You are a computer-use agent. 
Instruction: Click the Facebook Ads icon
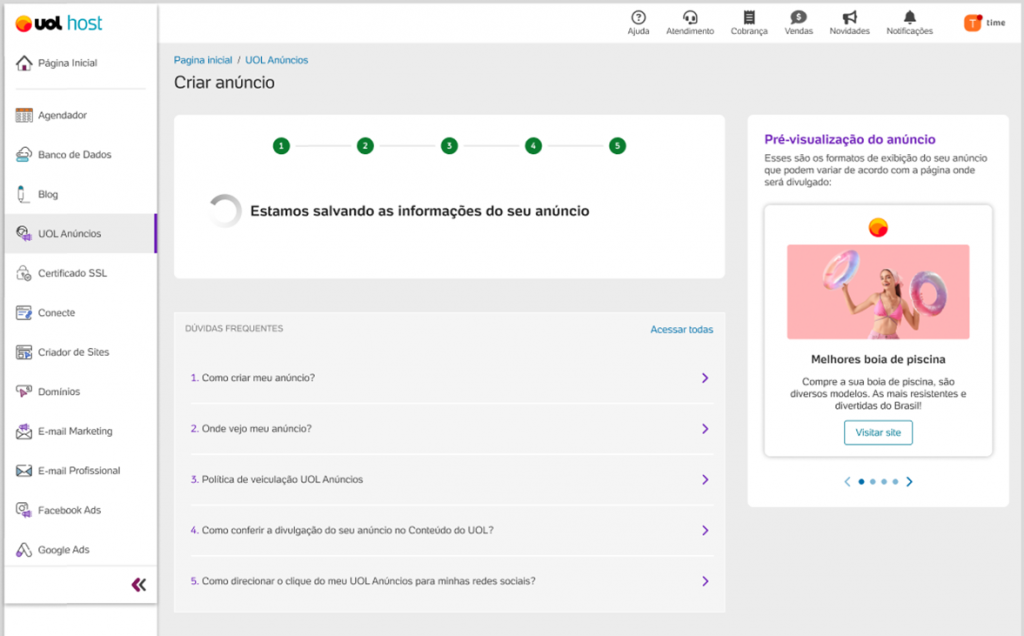tap(24, 510)
